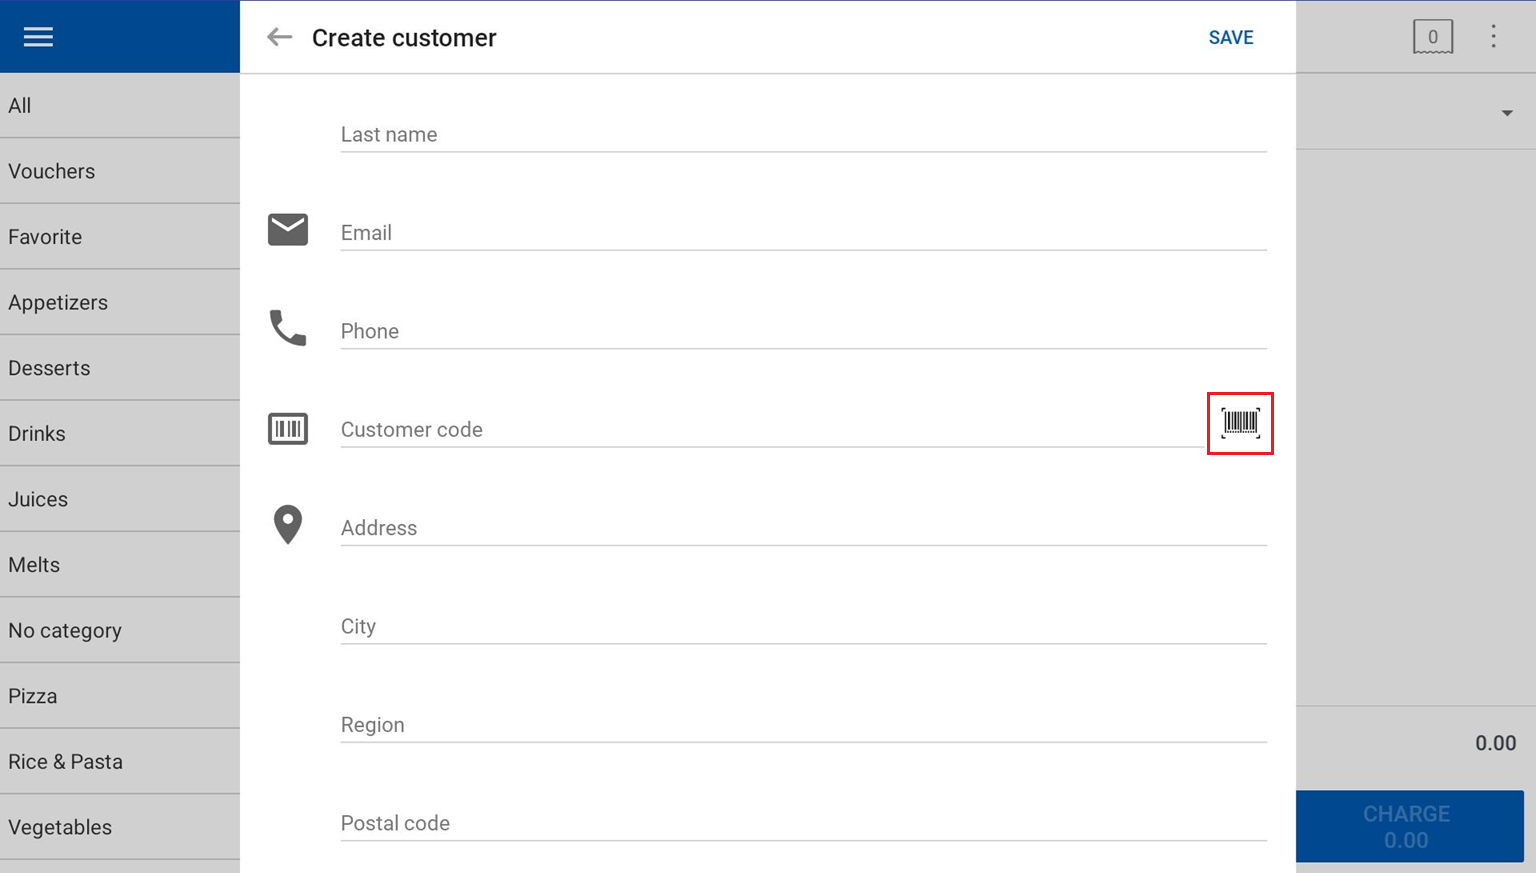This screenshot has height=873, width=1539.
Task: Focus the Last name field
Action: 803,134
